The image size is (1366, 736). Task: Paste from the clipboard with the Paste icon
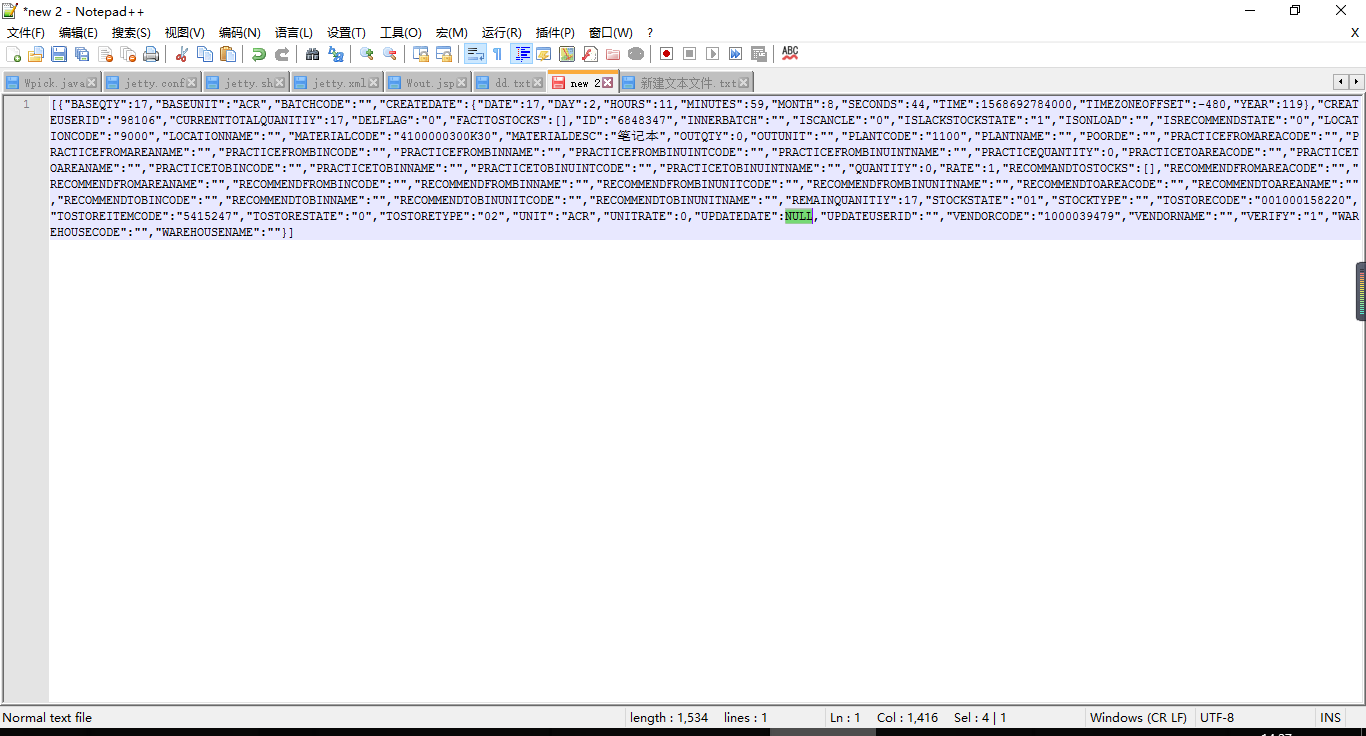(x=228, y=54)
